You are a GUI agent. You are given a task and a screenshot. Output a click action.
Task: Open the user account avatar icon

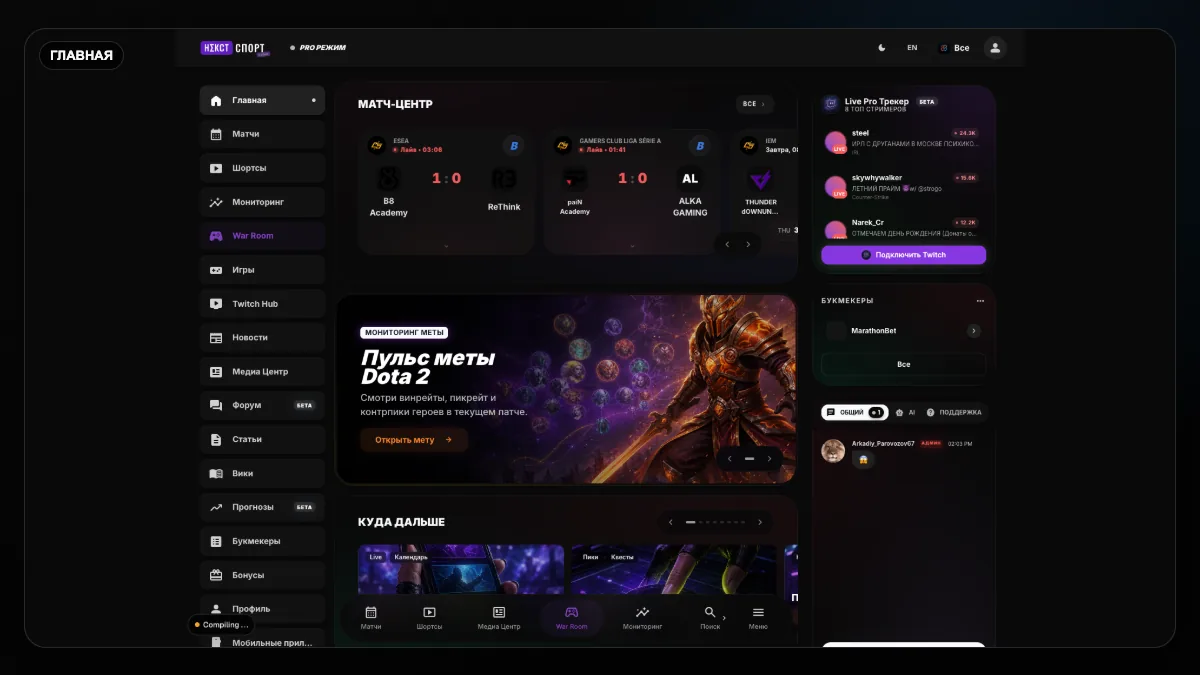coord(994,48)
